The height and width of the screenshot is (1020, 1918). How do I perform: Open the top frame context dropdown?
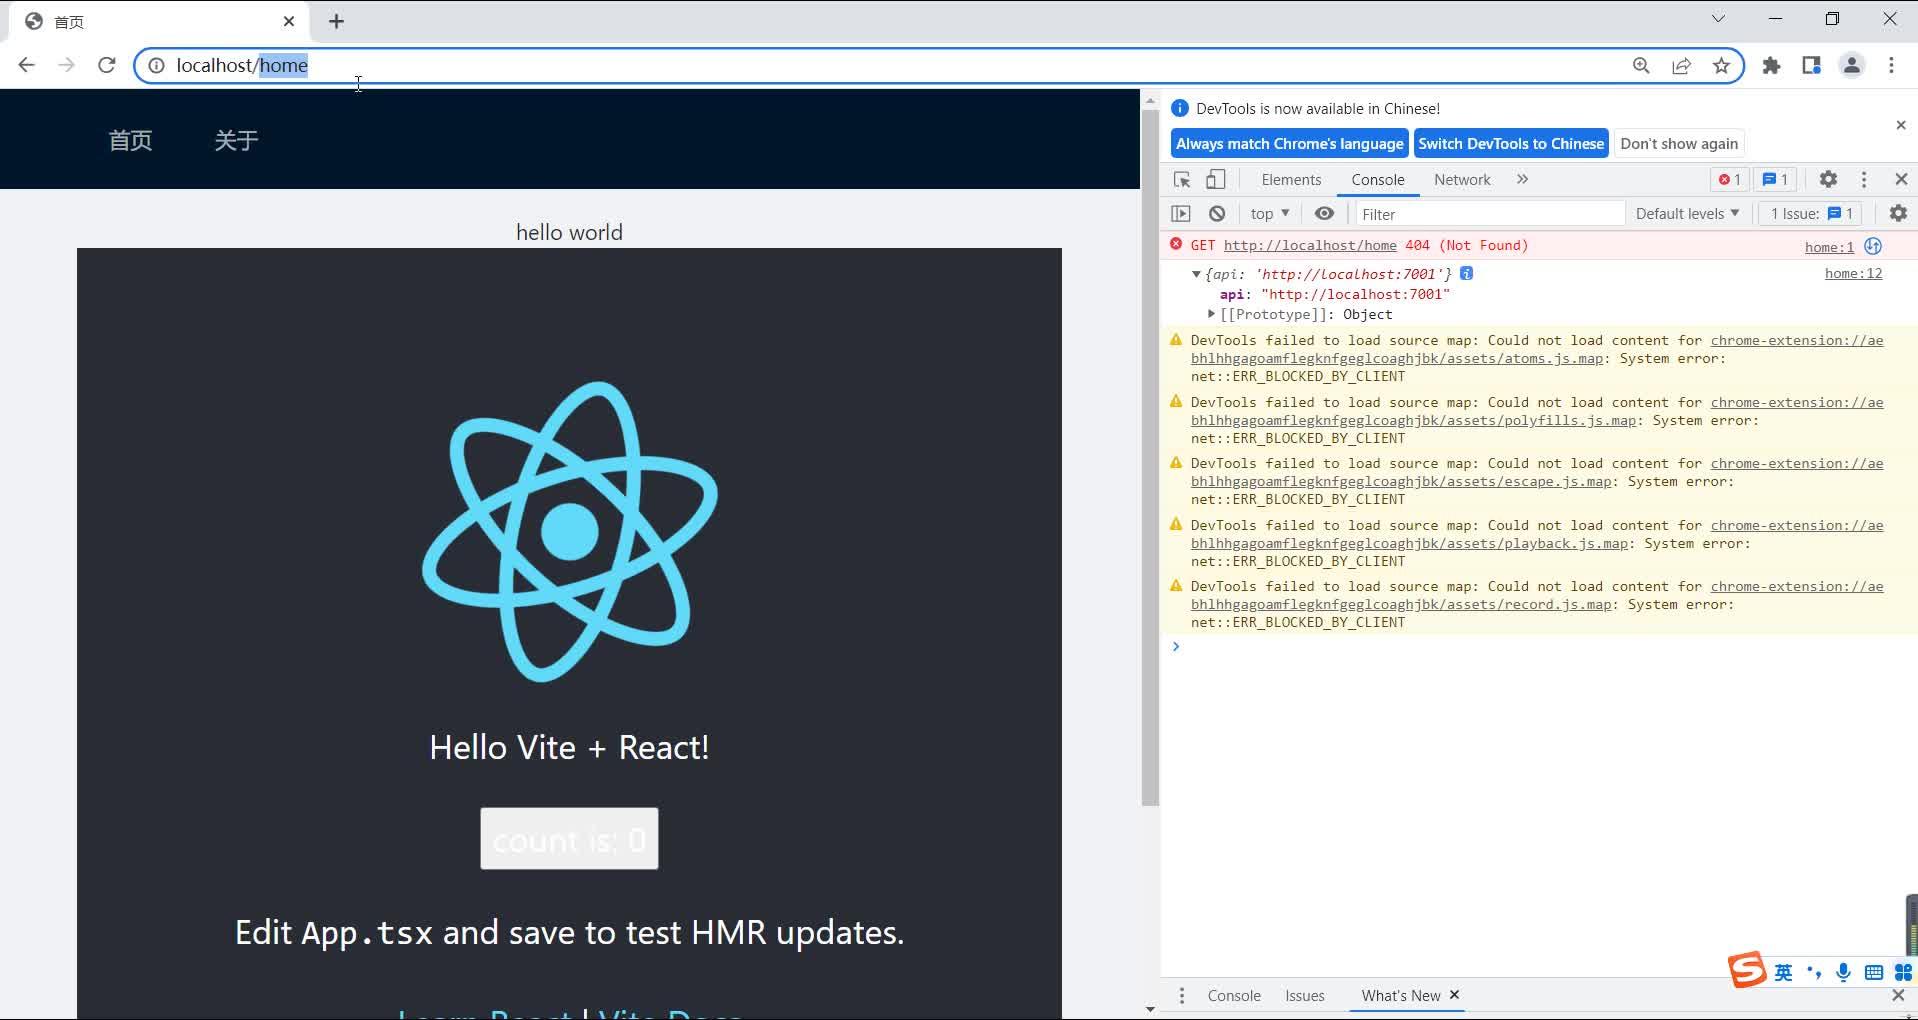pyautogui.click(x=1268, y=213)
